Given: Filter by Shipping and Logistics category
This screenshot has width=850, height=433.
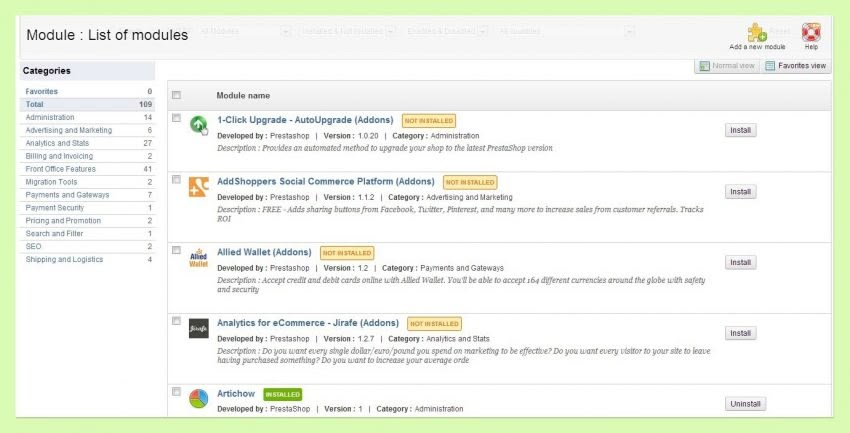Looking at the screenshot, I should 89,260.
